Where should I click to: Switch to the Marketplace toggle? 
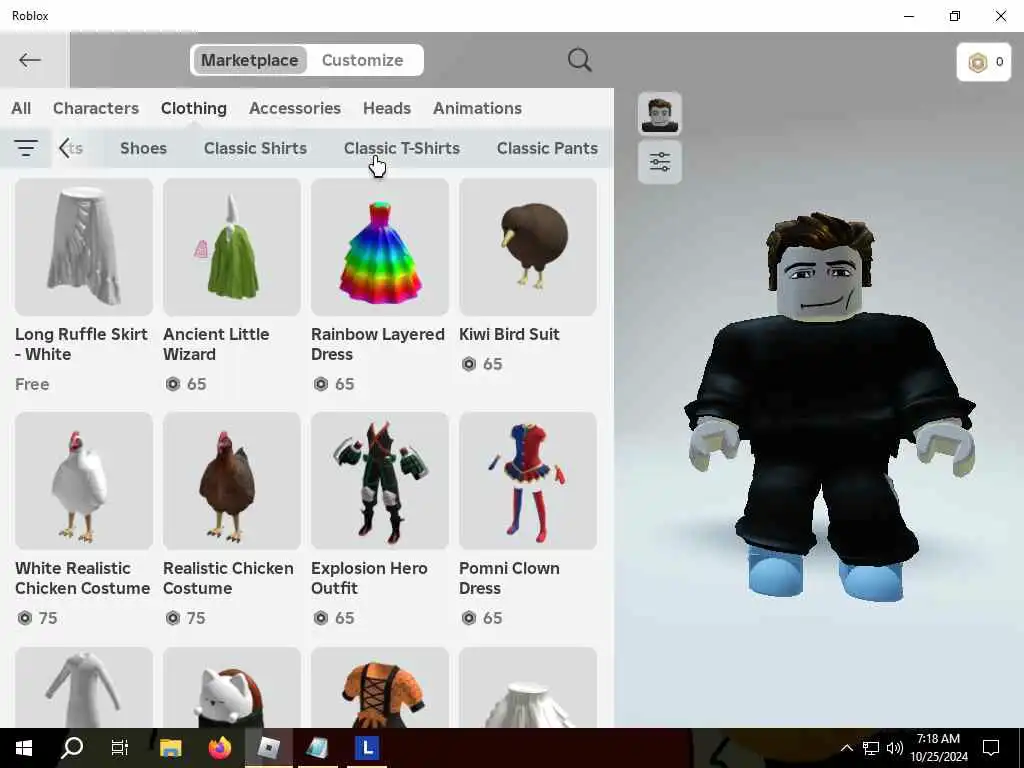point(249,60)
